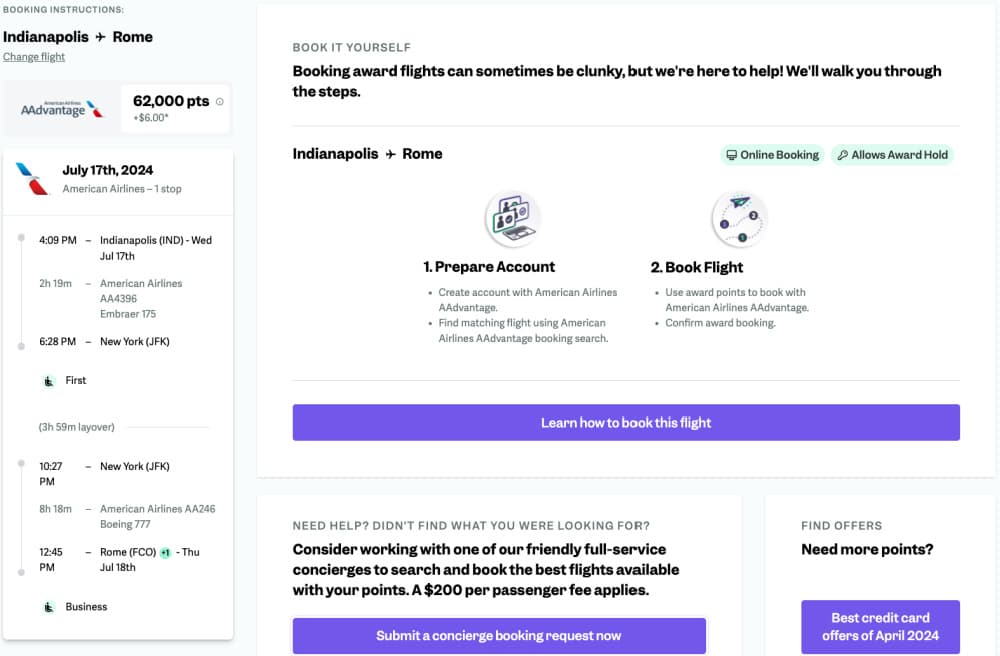Click the Book Flight route illustration icon
Screen dimensions: 1000x656
pos(739,218)
